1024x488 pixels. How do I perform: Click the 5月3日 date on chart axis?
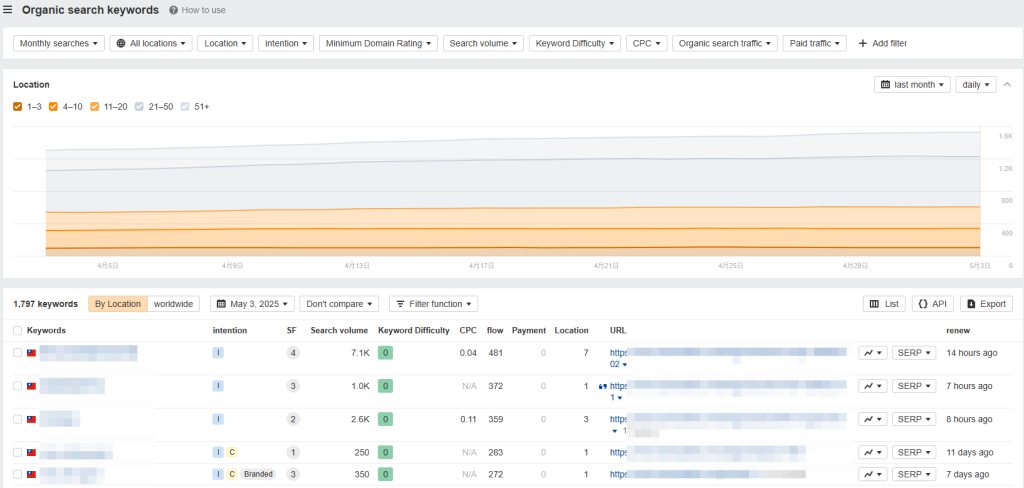tap(981, 266)
